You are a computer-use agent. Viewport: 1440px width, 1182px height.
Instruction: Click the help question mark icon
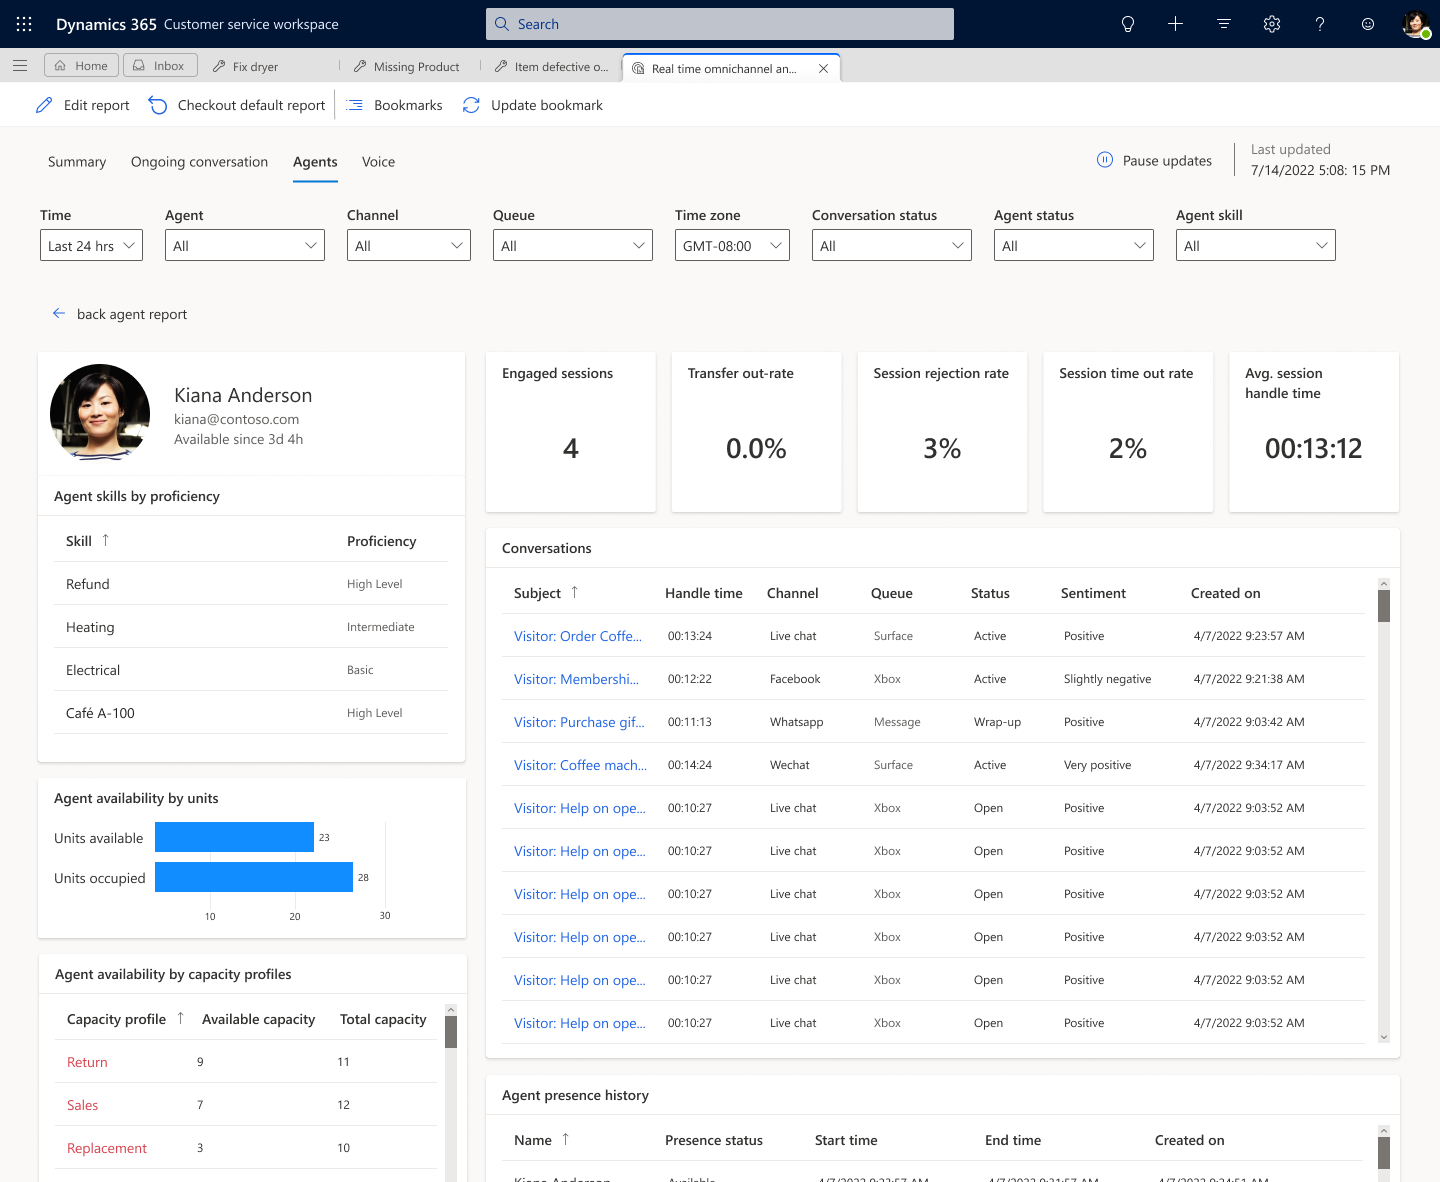(1320, 24)
